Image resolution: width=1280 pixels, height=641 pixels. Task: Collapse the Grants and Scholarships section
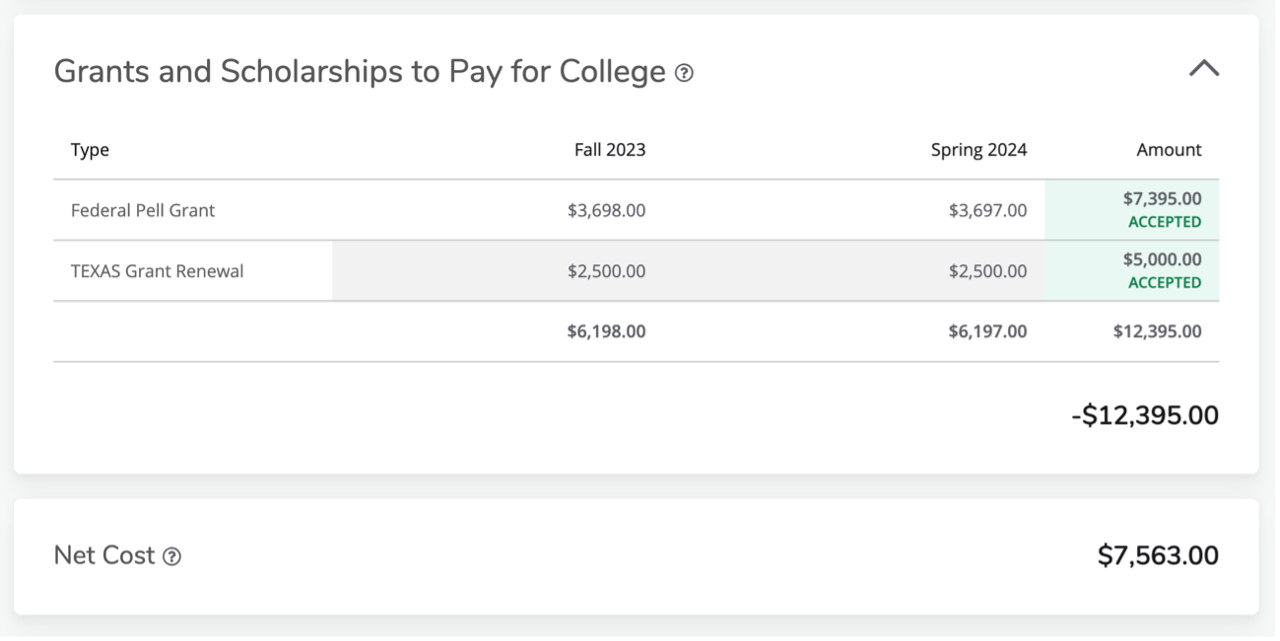click(x=1204, y=69)
